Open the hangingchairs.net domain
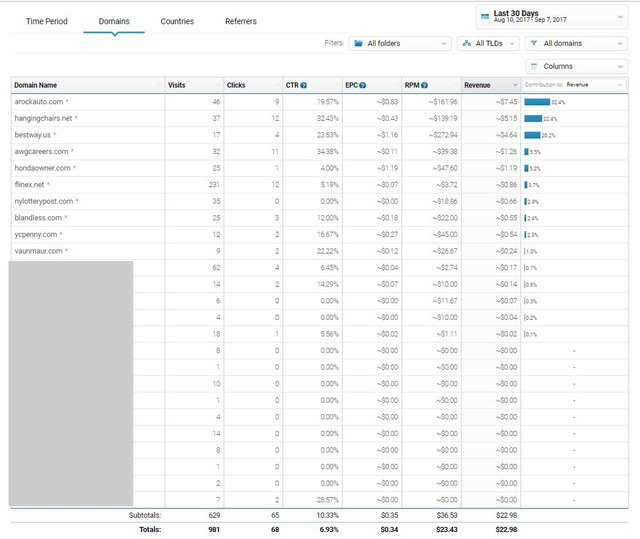This screenshot has width=640, height=539. point(43,118)
